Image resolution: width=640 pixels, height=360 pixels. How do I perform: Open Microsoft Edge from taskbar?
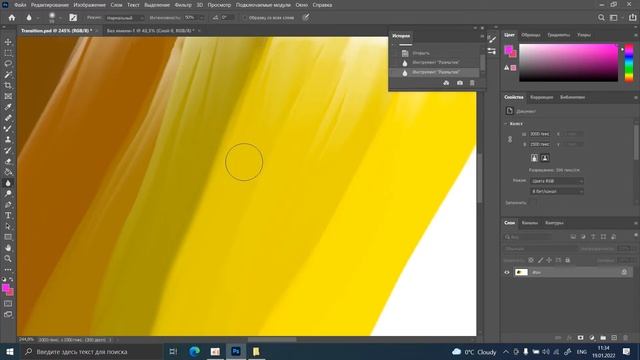(194, 351)
